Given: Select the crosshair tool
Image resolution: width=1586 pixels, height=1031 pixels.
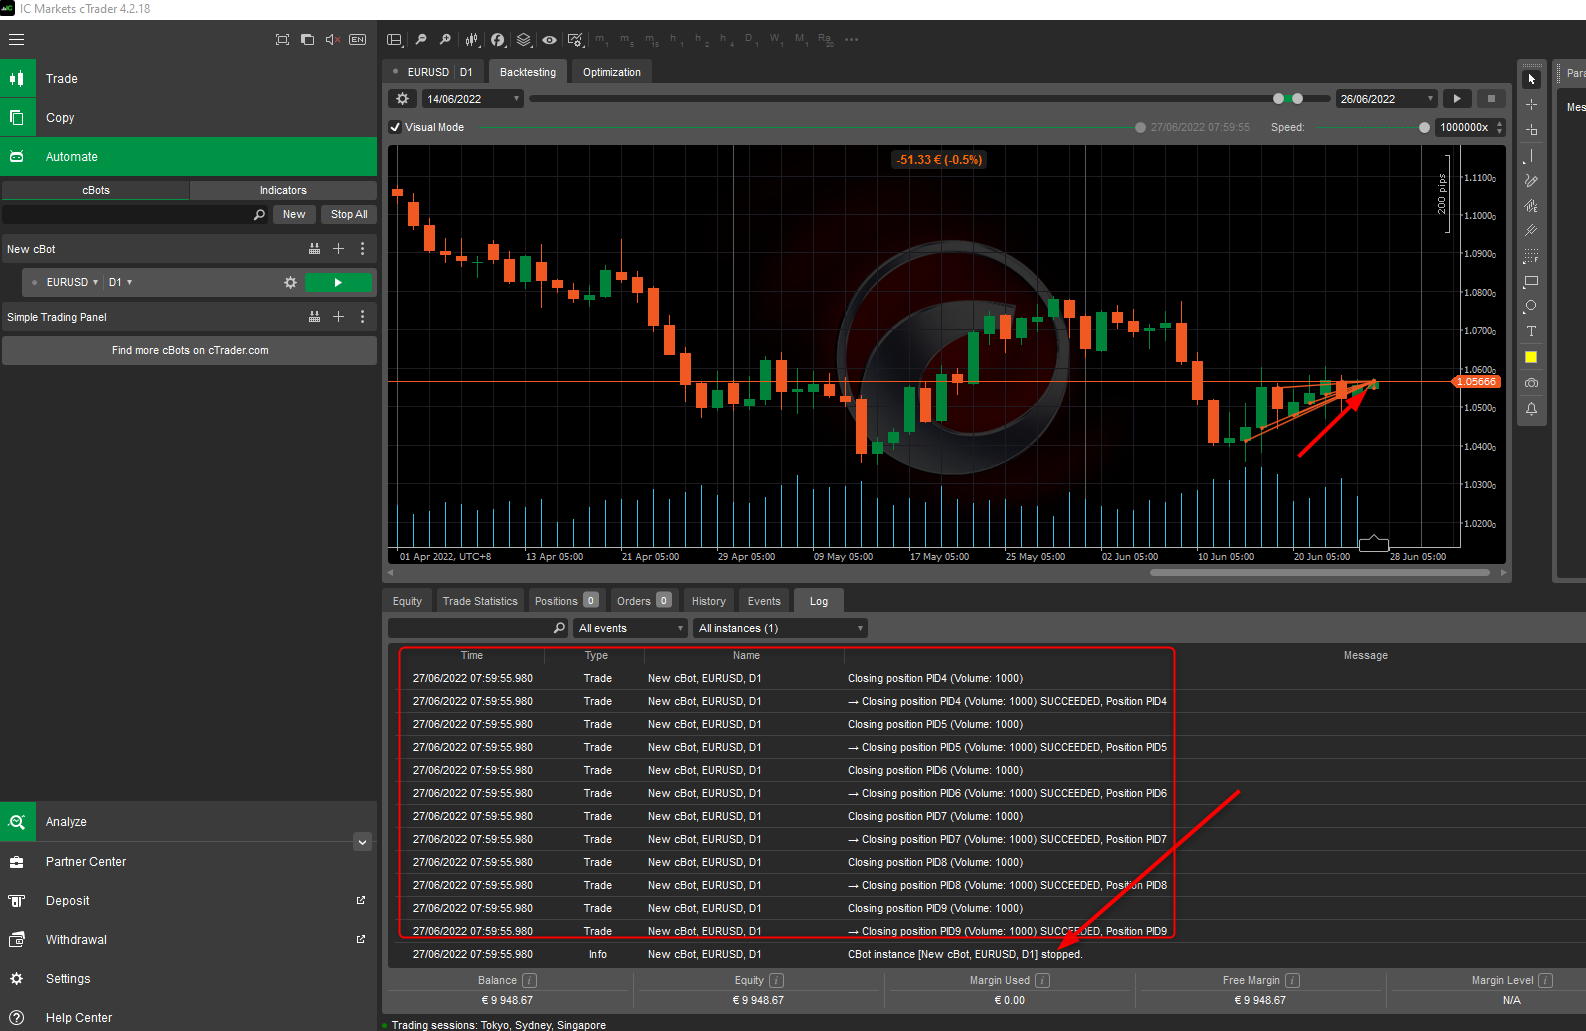Looking at the screenshot, I should [1531, 104].
